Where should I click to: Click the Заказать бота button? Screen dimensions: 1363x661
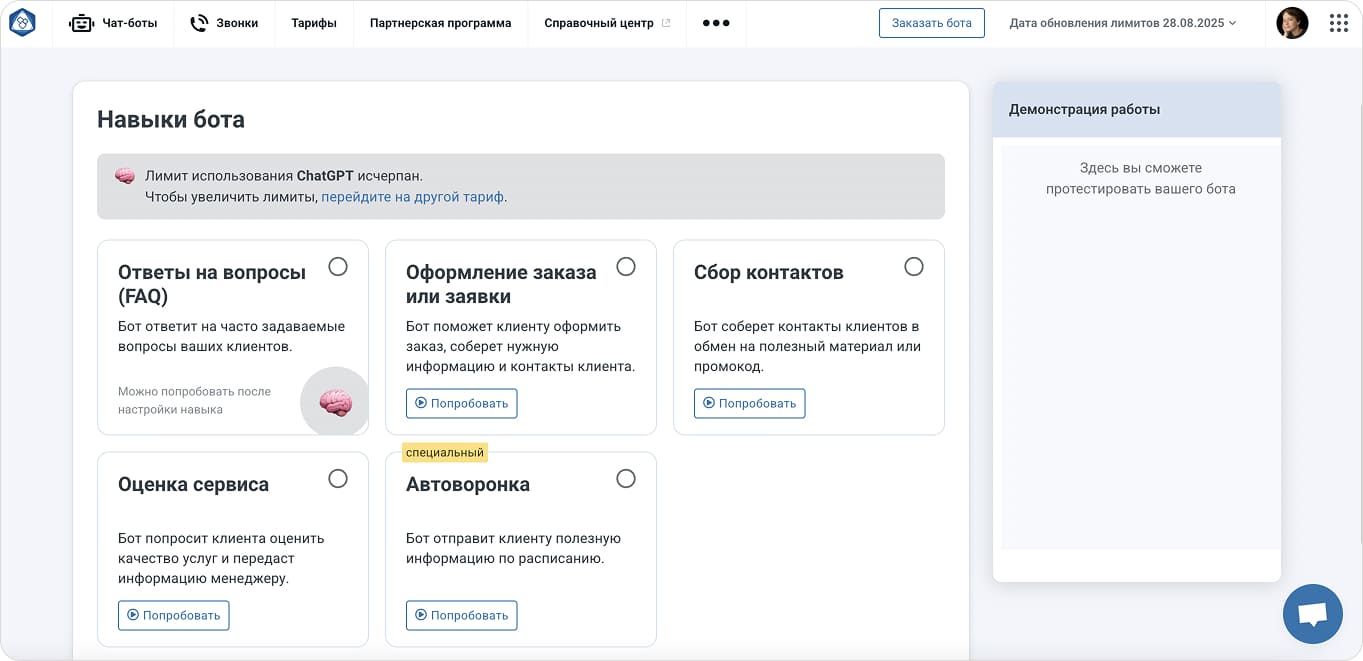[931, 21]
